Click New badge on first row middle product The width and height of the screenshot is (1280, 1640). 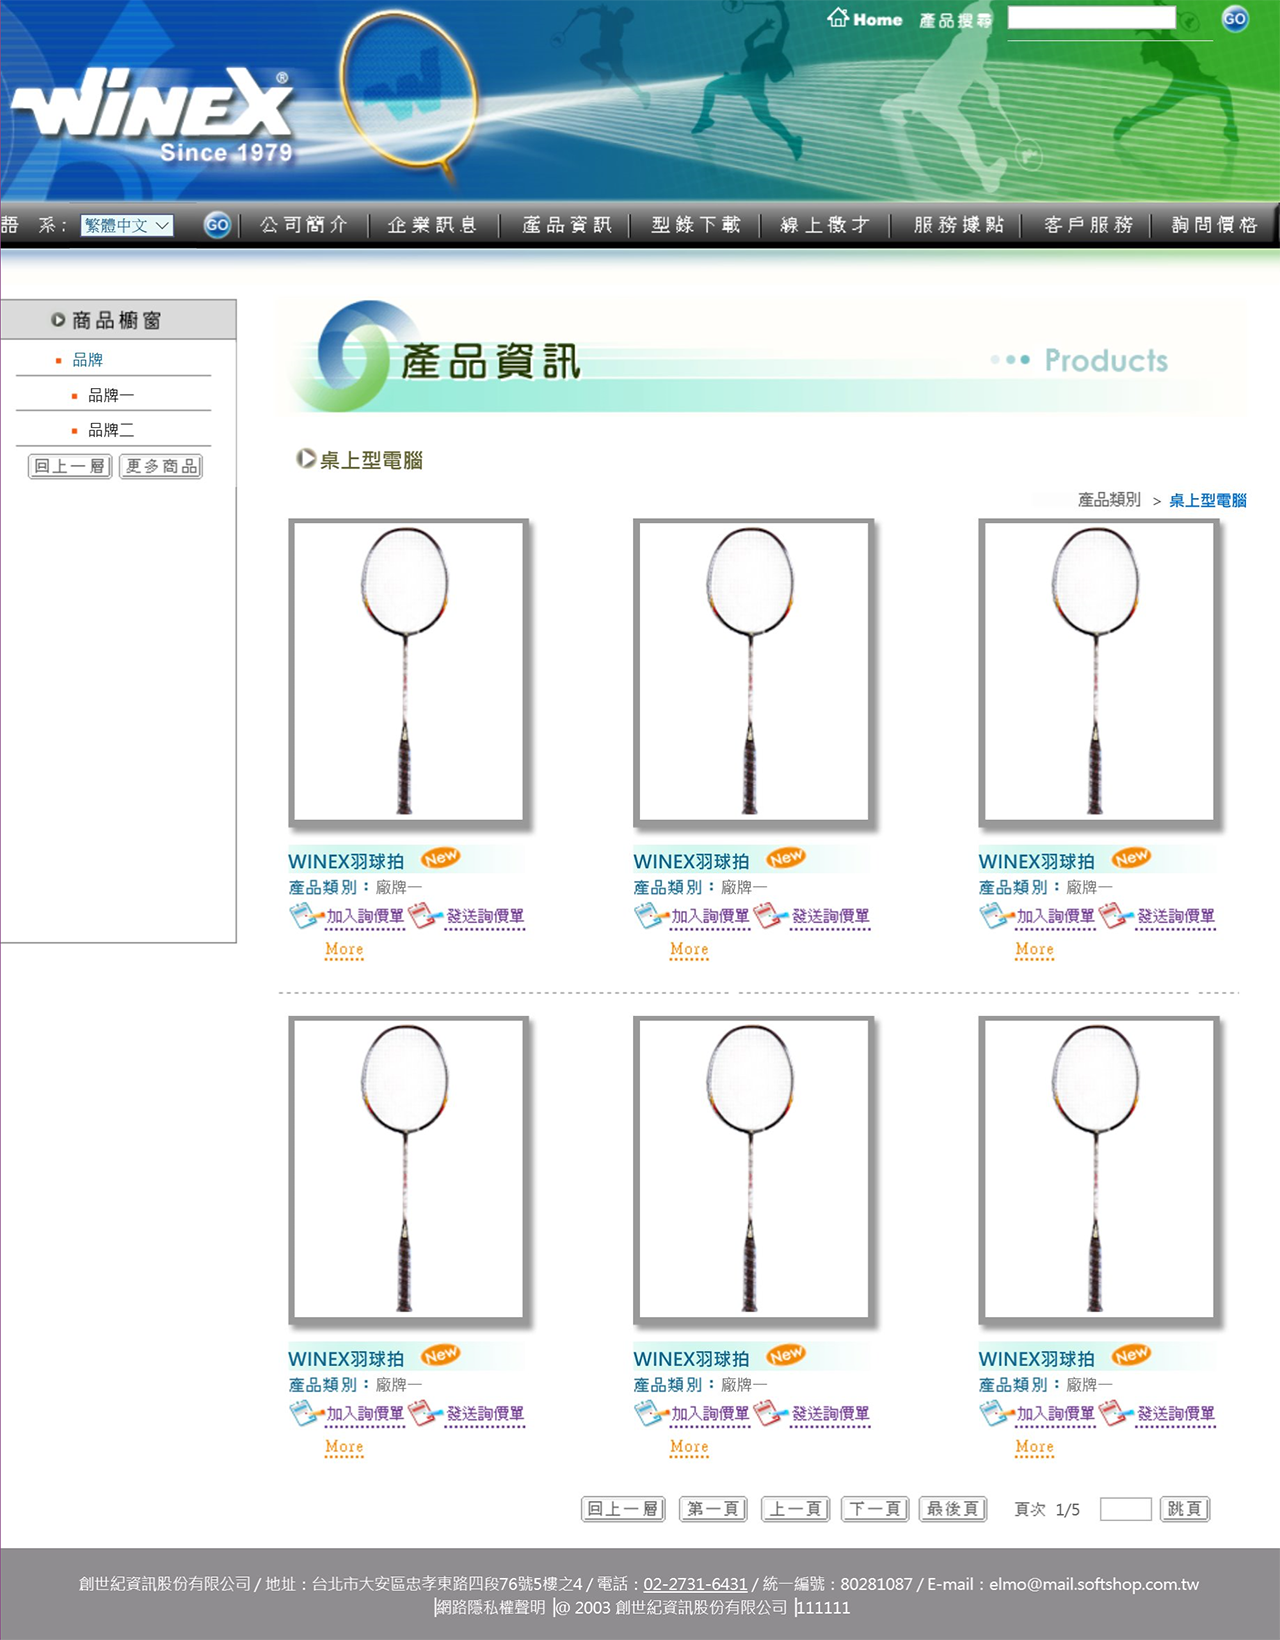click(786, 857)
